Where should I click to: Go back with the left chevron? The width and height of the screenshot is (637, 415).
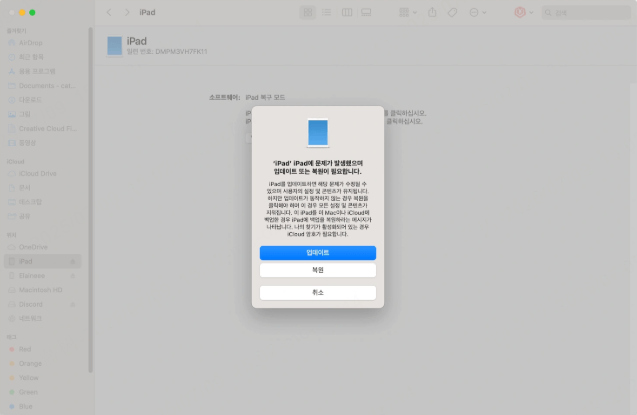coord(109,13)
